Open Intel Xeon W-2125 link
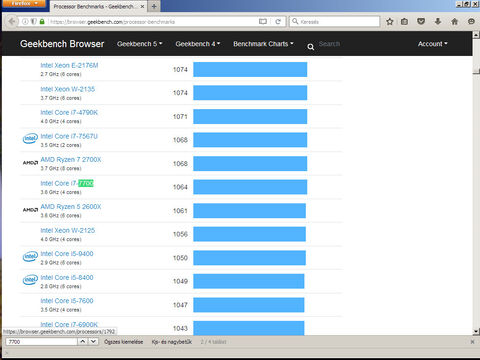 (68, 230)
